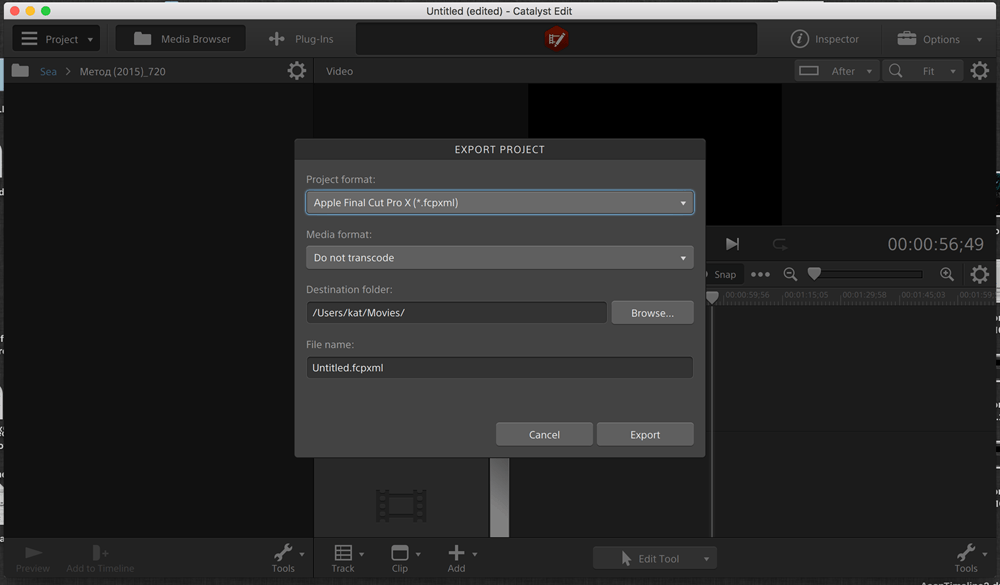1000x585 pixels.
Task: Expand the Project format combo box
Action: click(499, 202)
